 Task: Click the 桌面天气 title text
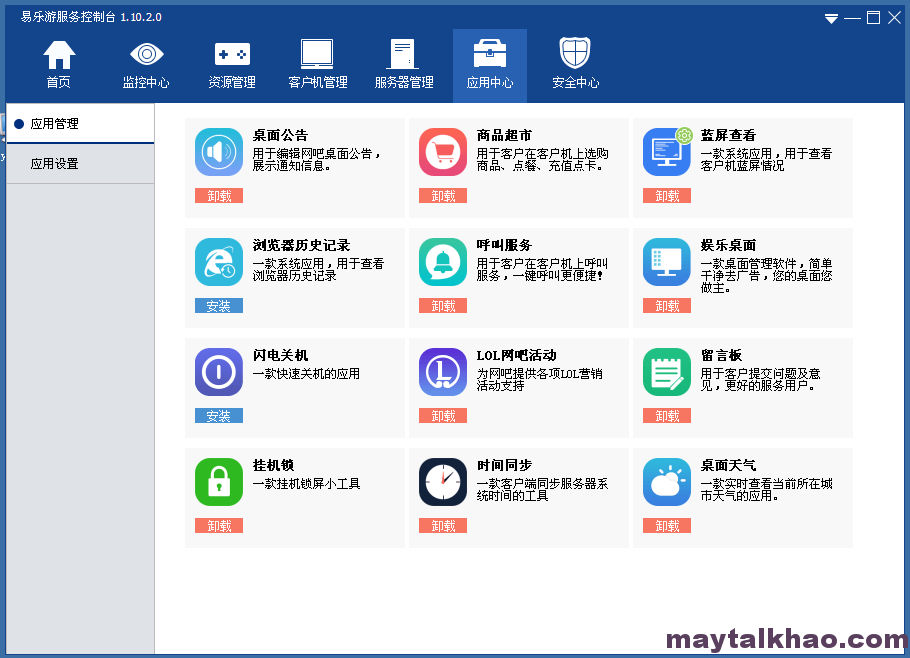pos(728,465)
